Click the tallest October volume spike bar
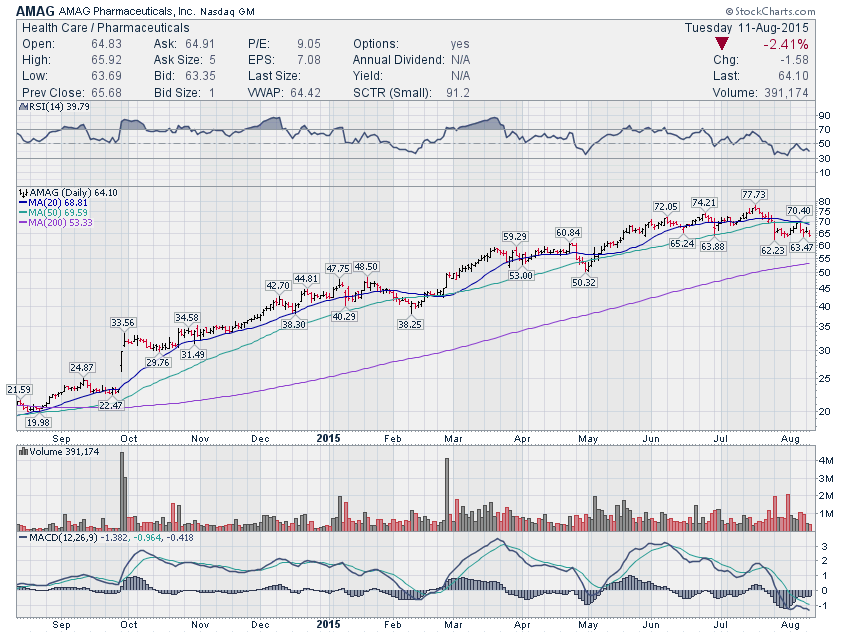 pyautogui.click(x=122, y=491)
